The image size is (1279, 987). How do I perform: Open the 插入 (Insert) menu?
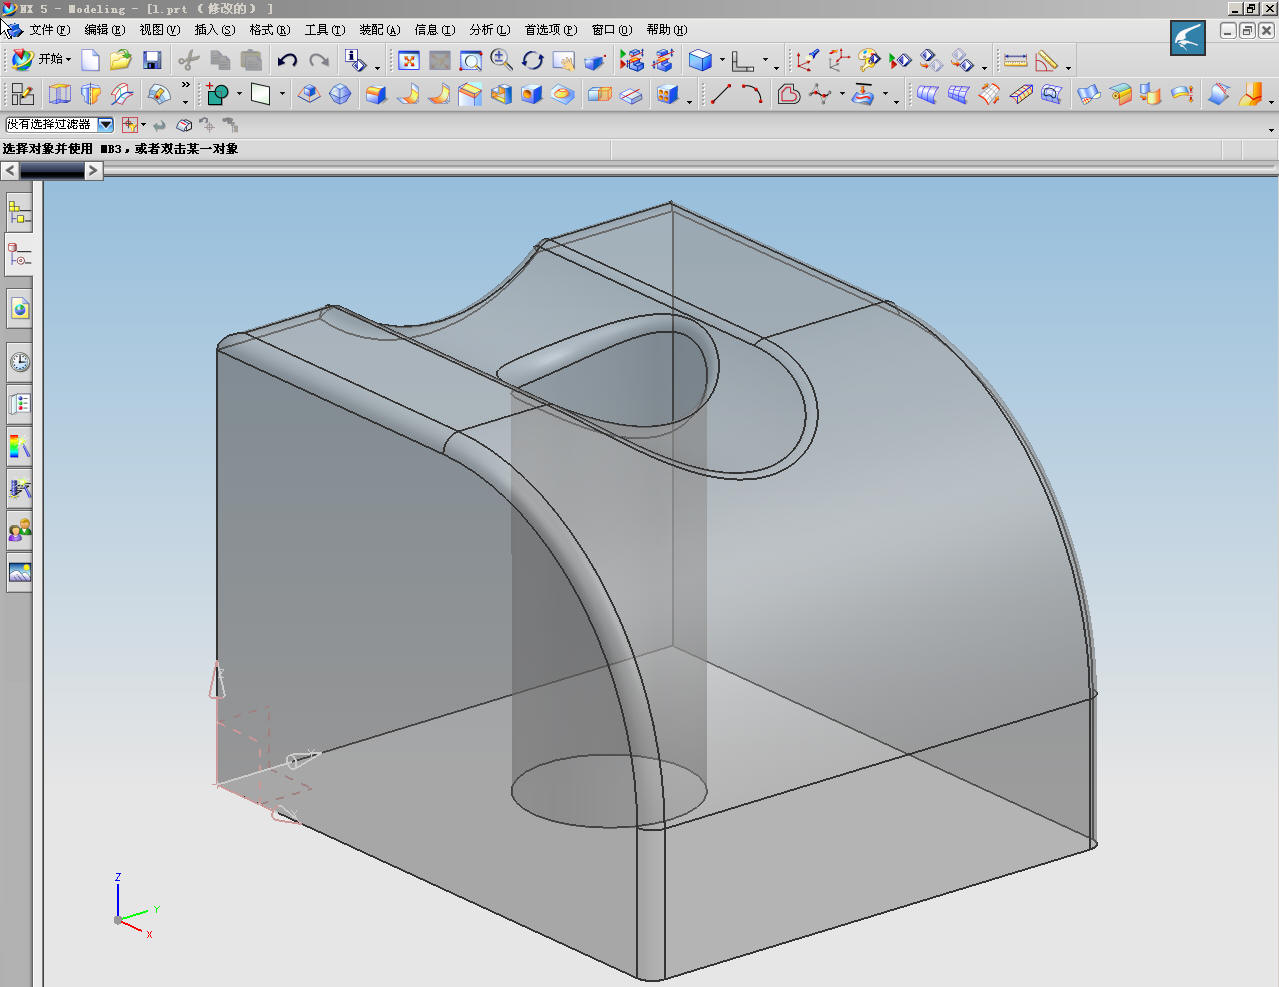[214, 30]
